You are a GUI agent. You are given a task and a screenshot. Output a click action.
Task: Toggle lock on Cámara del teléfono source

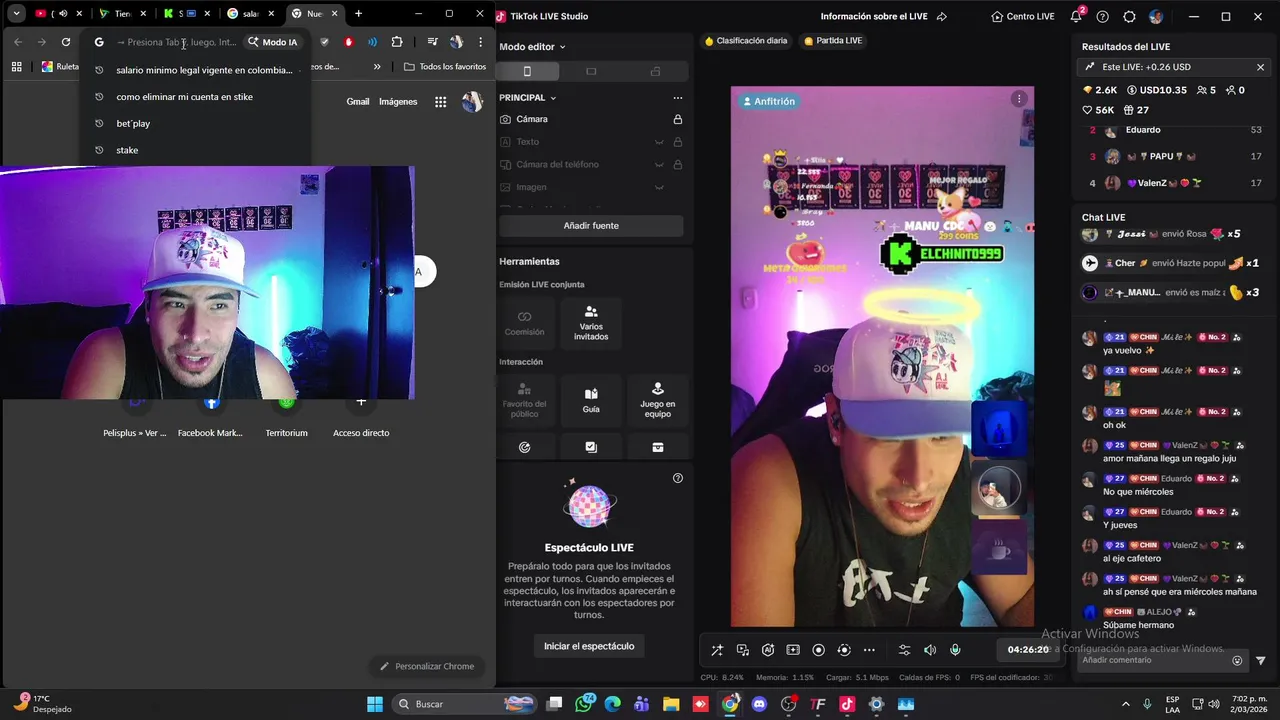click(x=678, y=165)
